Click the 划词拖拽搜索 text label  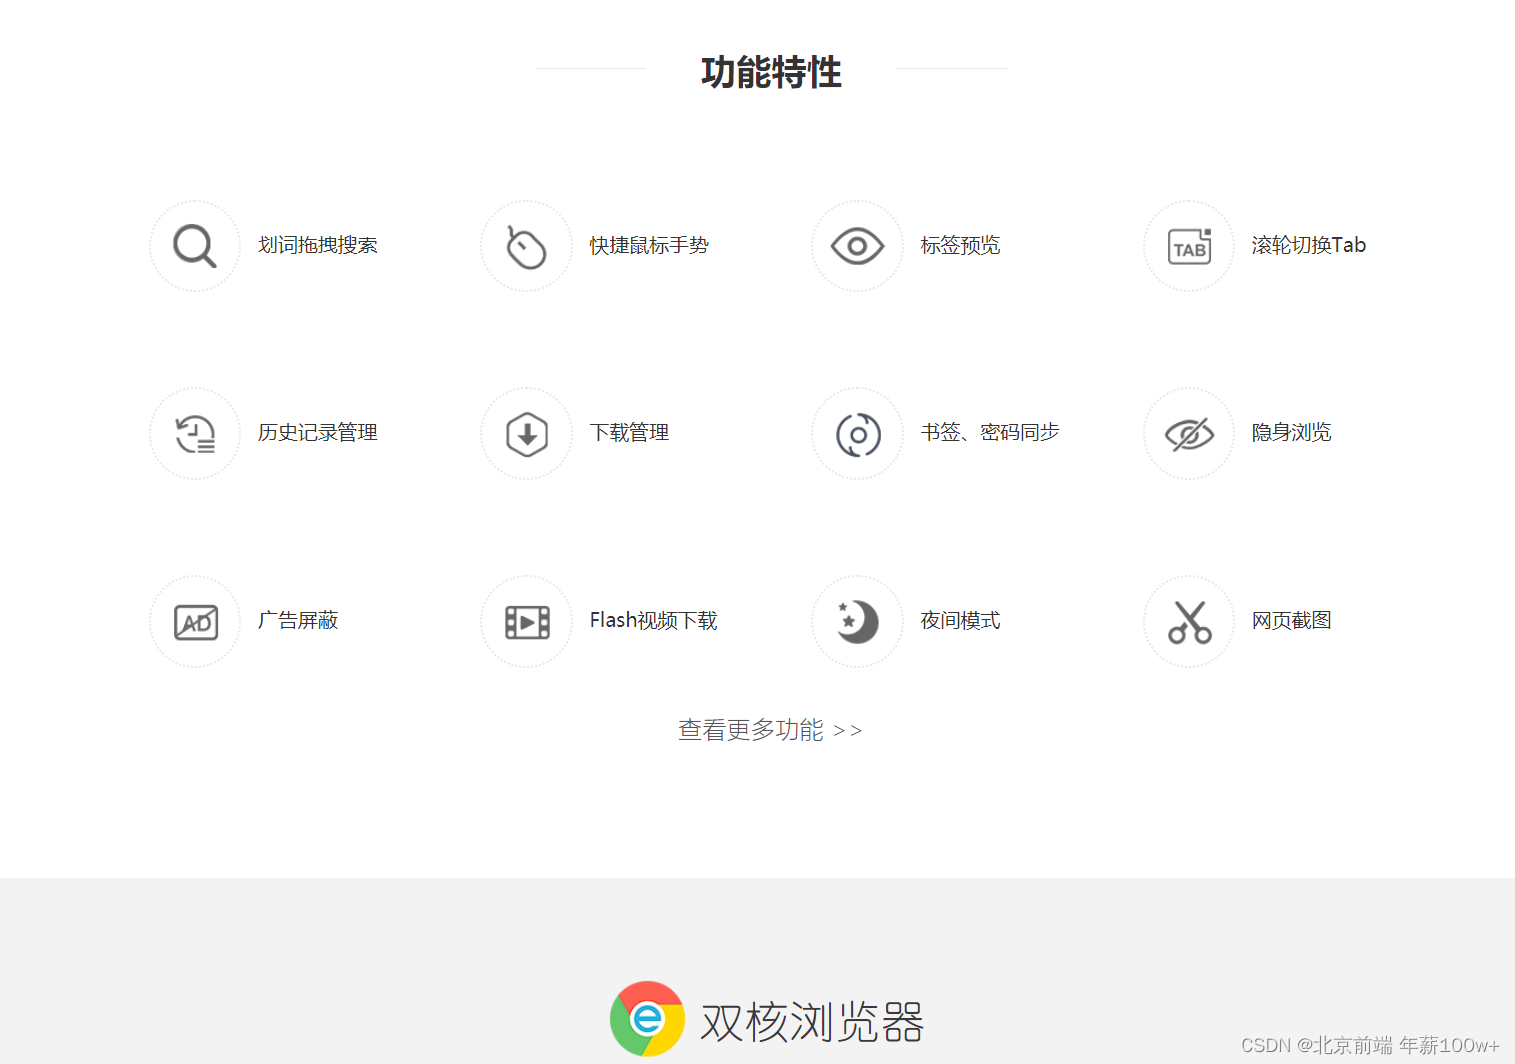[x=318, y=245]
